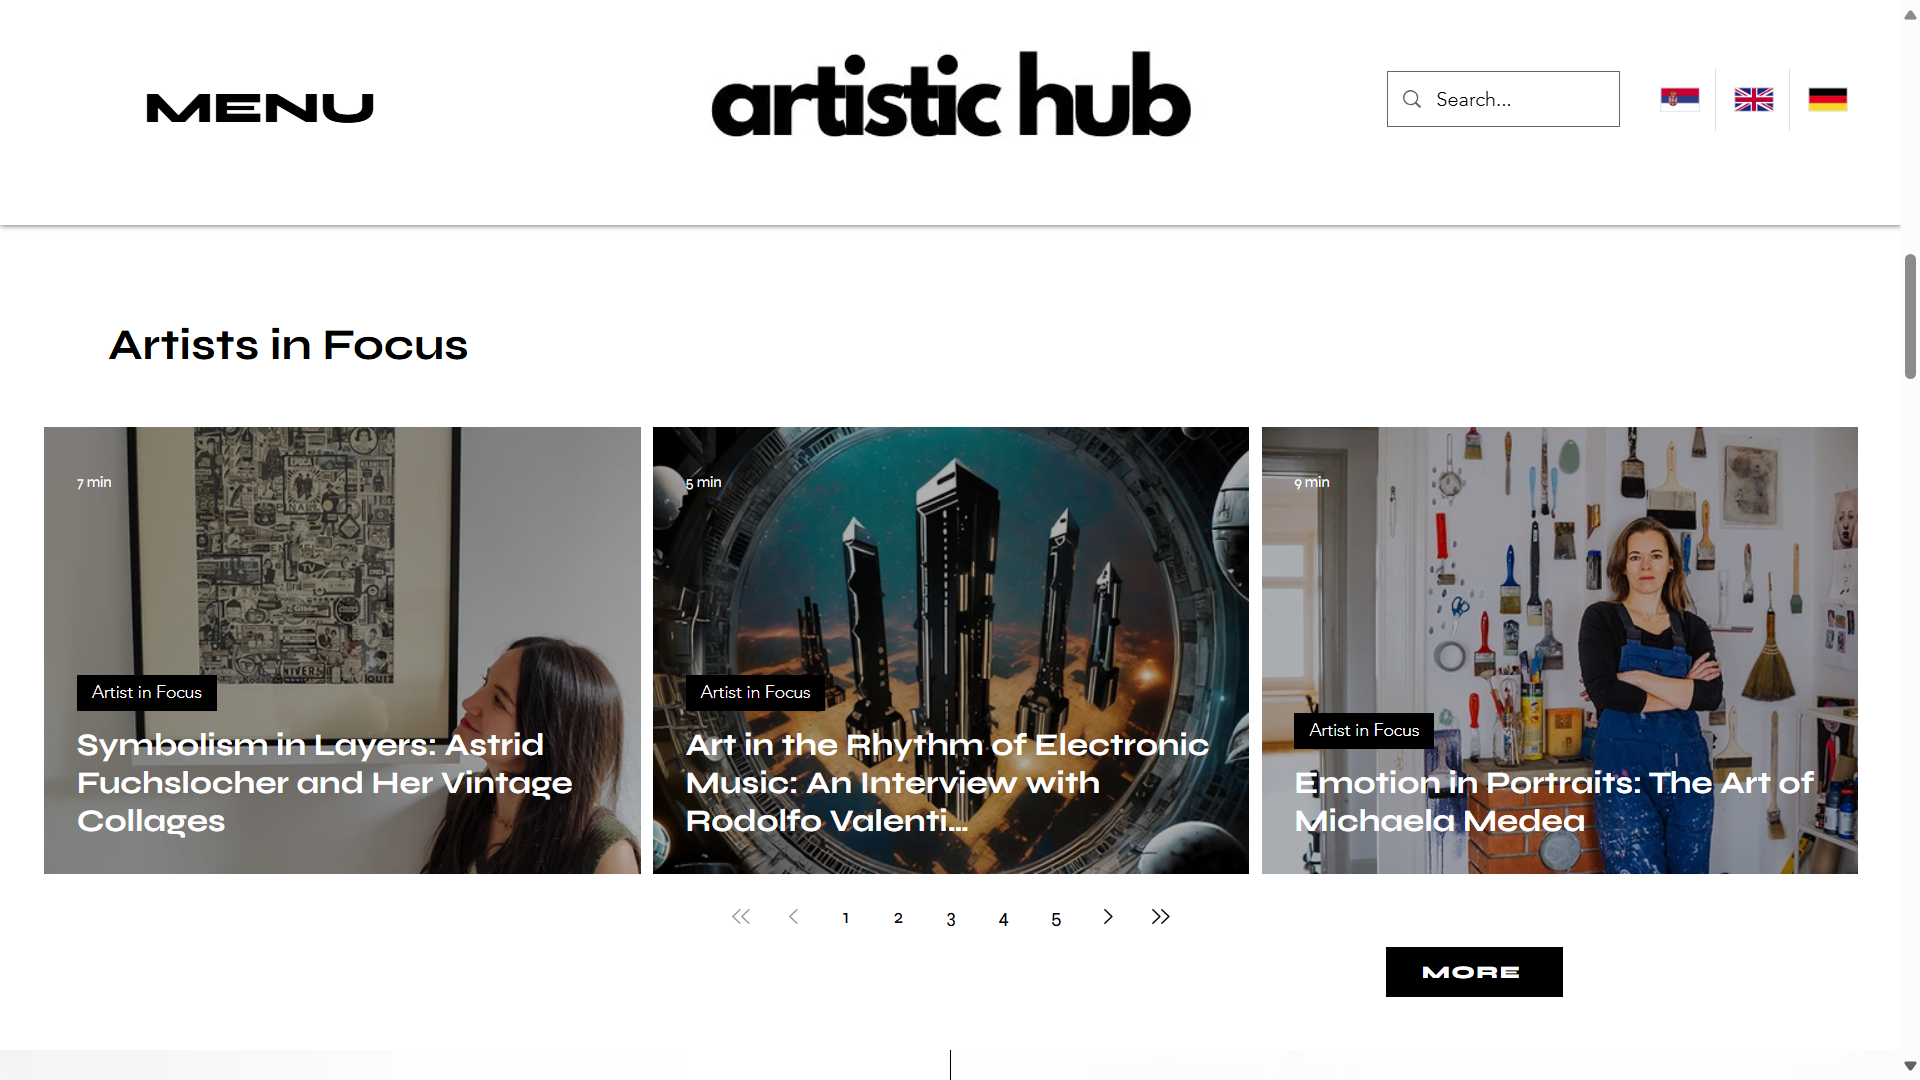
Task: Click the search magnifier icon
Action: click(1412, 99)
